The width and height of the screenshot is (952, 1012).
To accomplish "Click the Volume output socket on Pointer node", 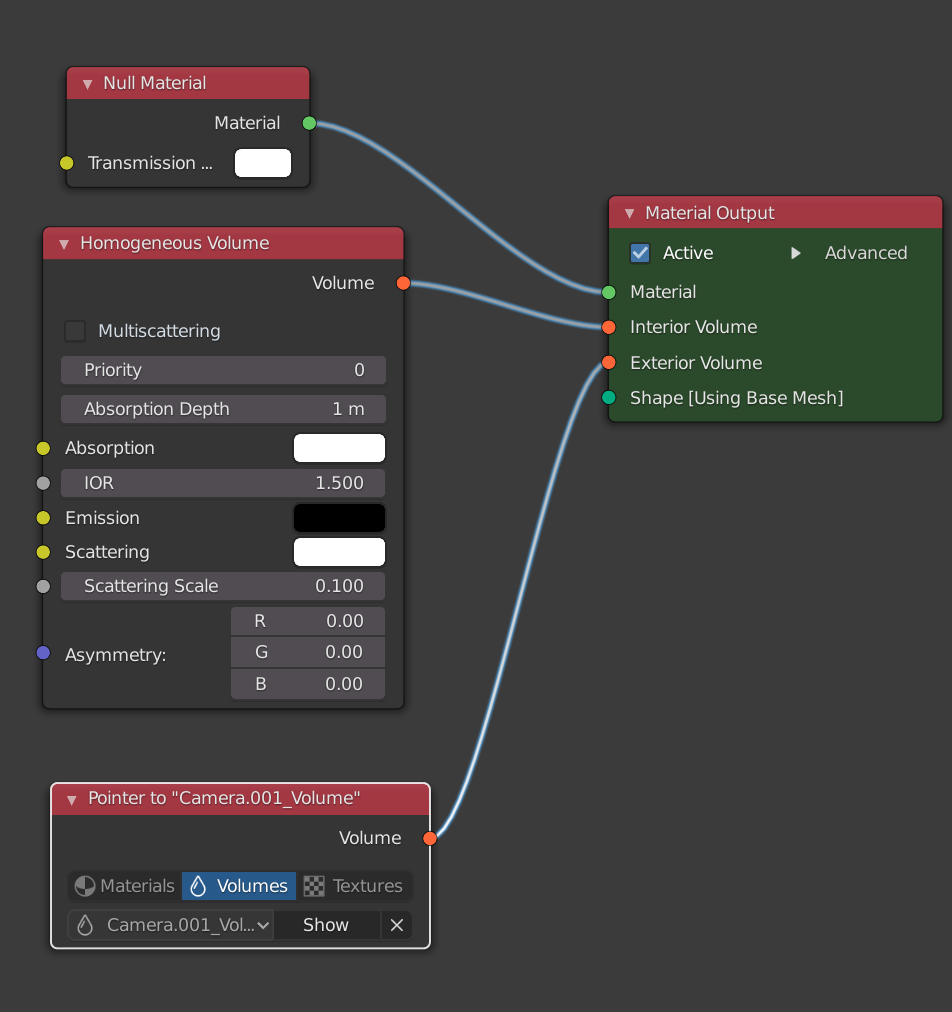I will click(x=430, y=838).
